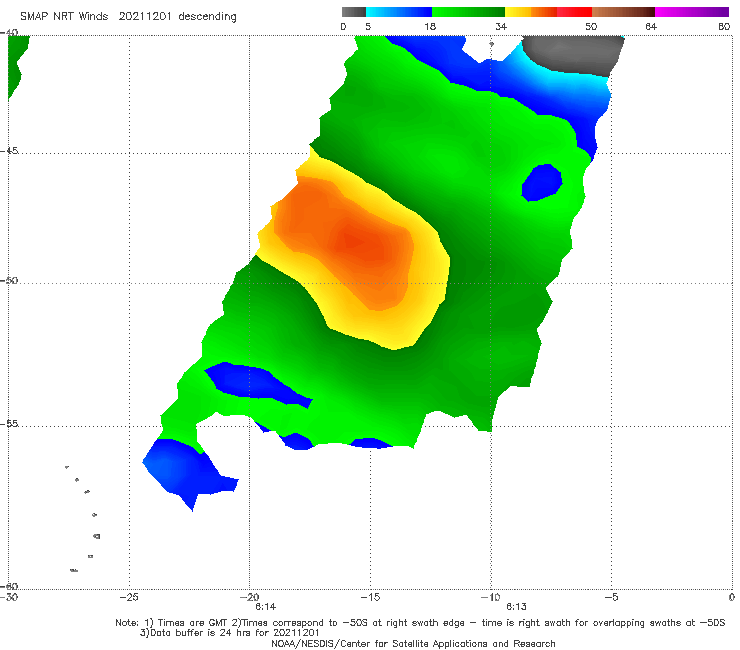Click the colorbar label '5'

pos(368,26)
